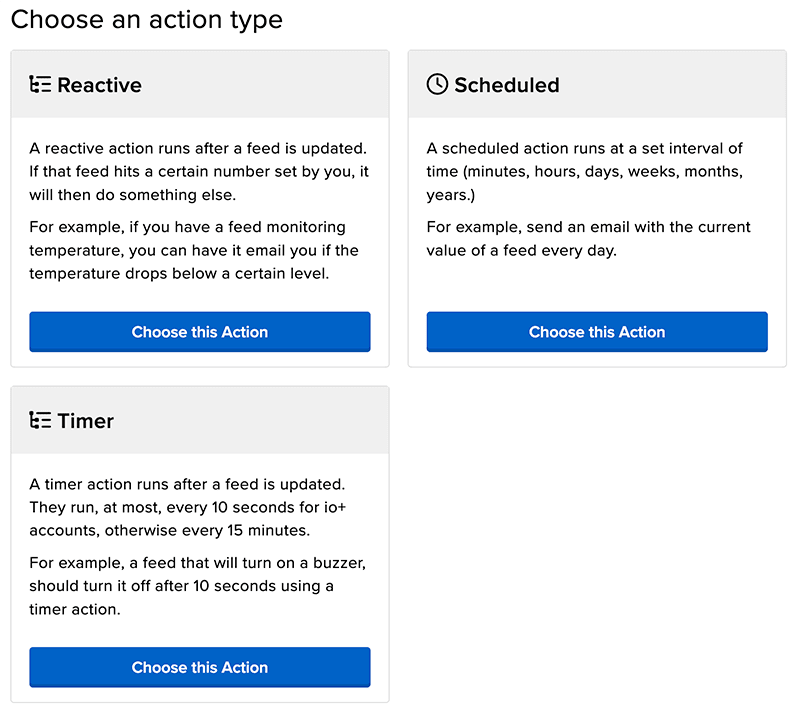Click the gray header of Timer card
This screenshot has width=800, height=717.
pos(200,420)
